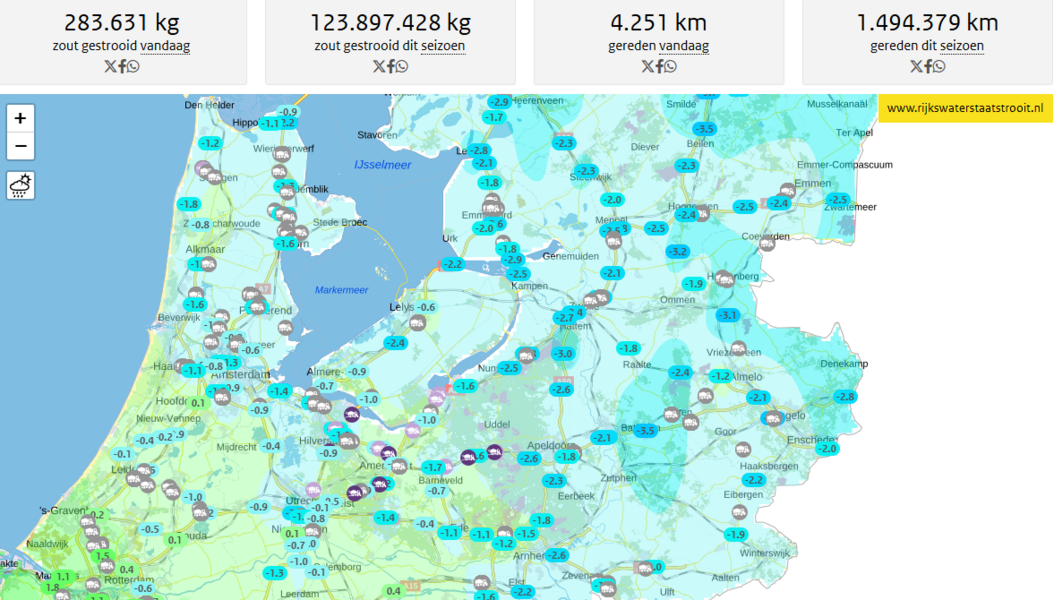Click 'vandaag' under zout gestrooid
This screenshot has width=1054, height=600.
click(165, 46)
